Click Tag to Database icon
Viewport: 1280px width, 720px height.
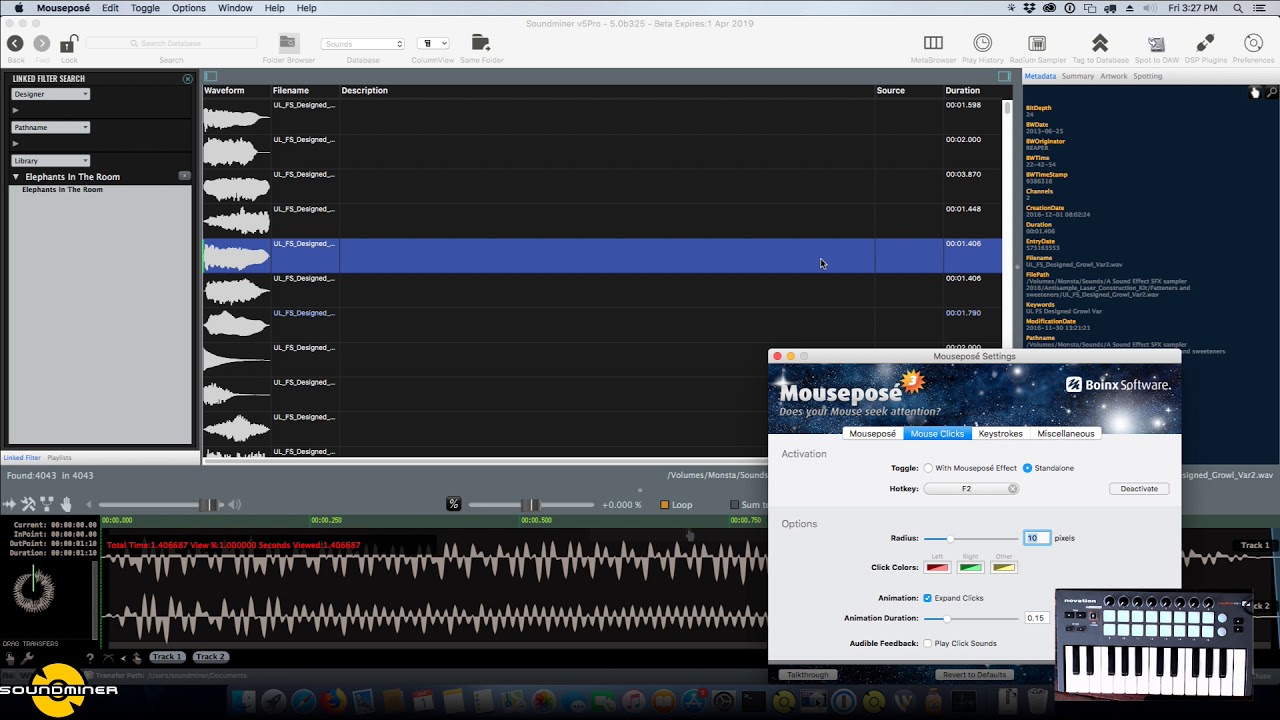pos(1100,43)
